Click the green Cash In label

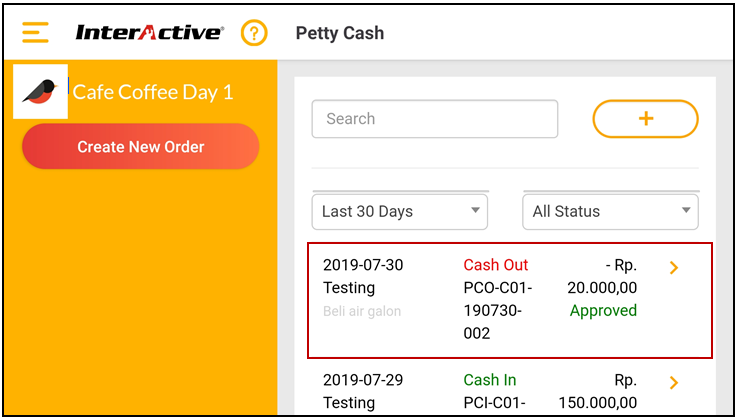pos(490,380)
